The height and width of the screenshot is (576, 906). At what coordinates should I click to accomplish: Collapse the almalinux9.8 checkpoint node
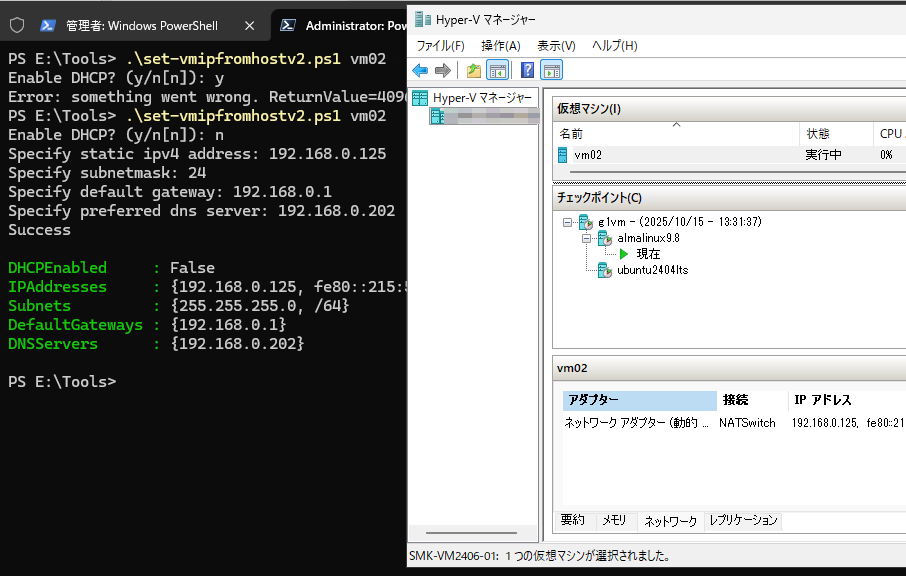pos(586,238)
